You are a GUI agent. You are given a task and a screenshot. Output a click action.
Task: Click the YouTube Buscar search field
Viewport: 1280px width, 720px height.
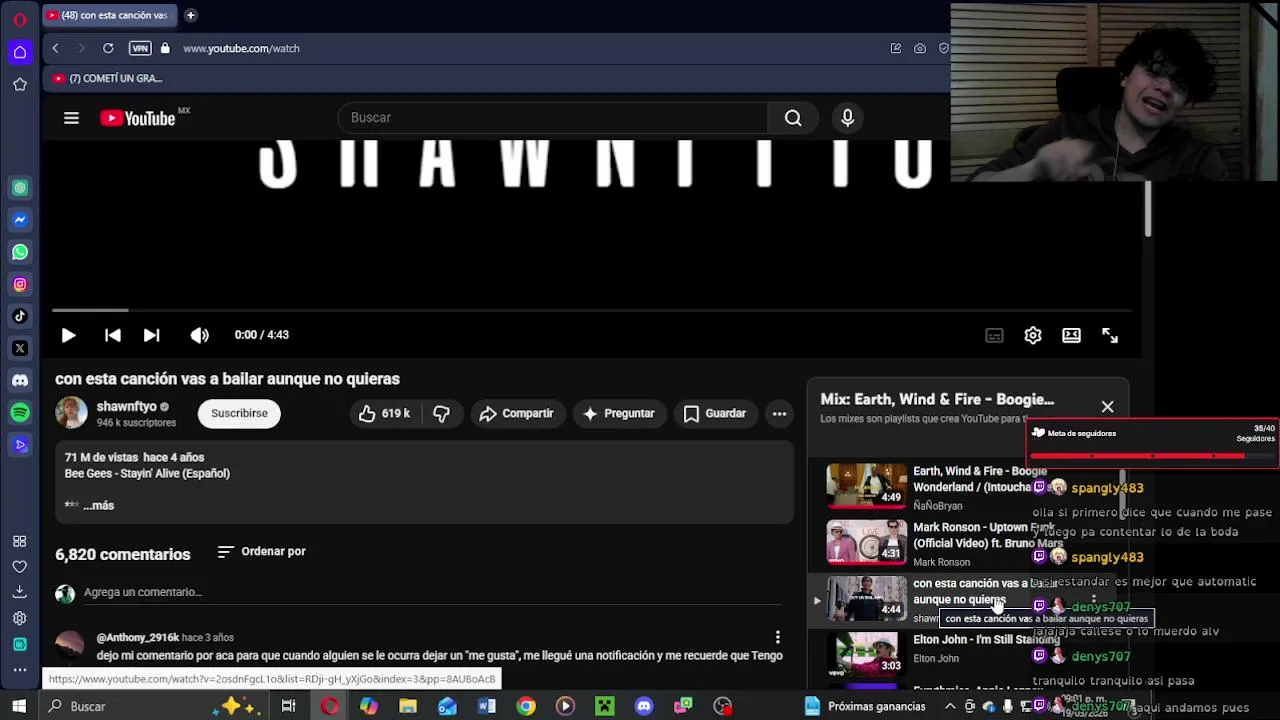pos(553,118)
